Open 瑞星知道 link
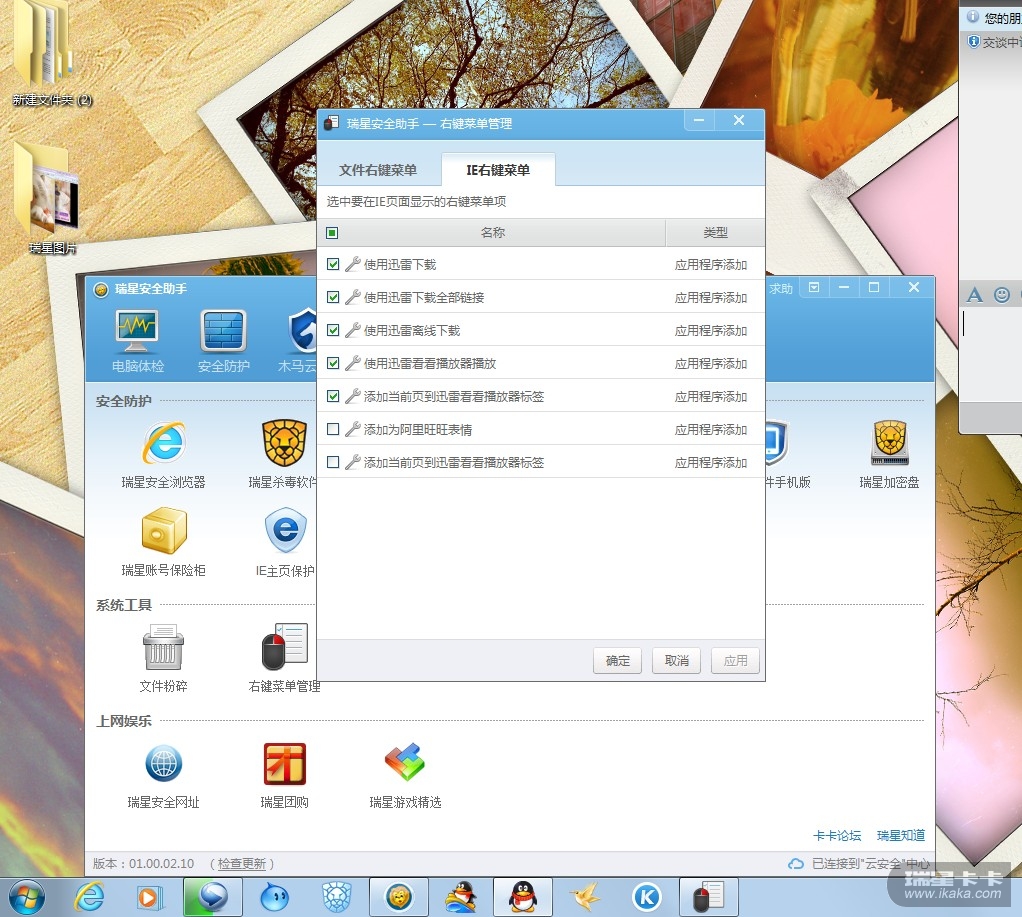The image size is (1022, 917). (x=901, y=836)
